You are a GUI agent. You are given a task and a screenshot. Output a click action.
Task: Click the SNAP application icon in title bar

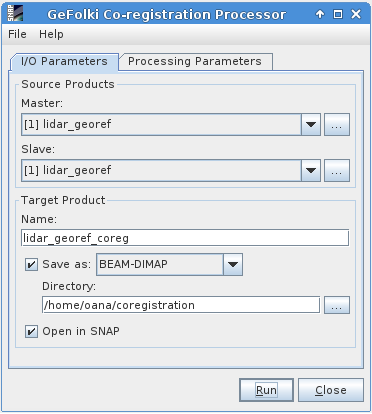[15, 14]
